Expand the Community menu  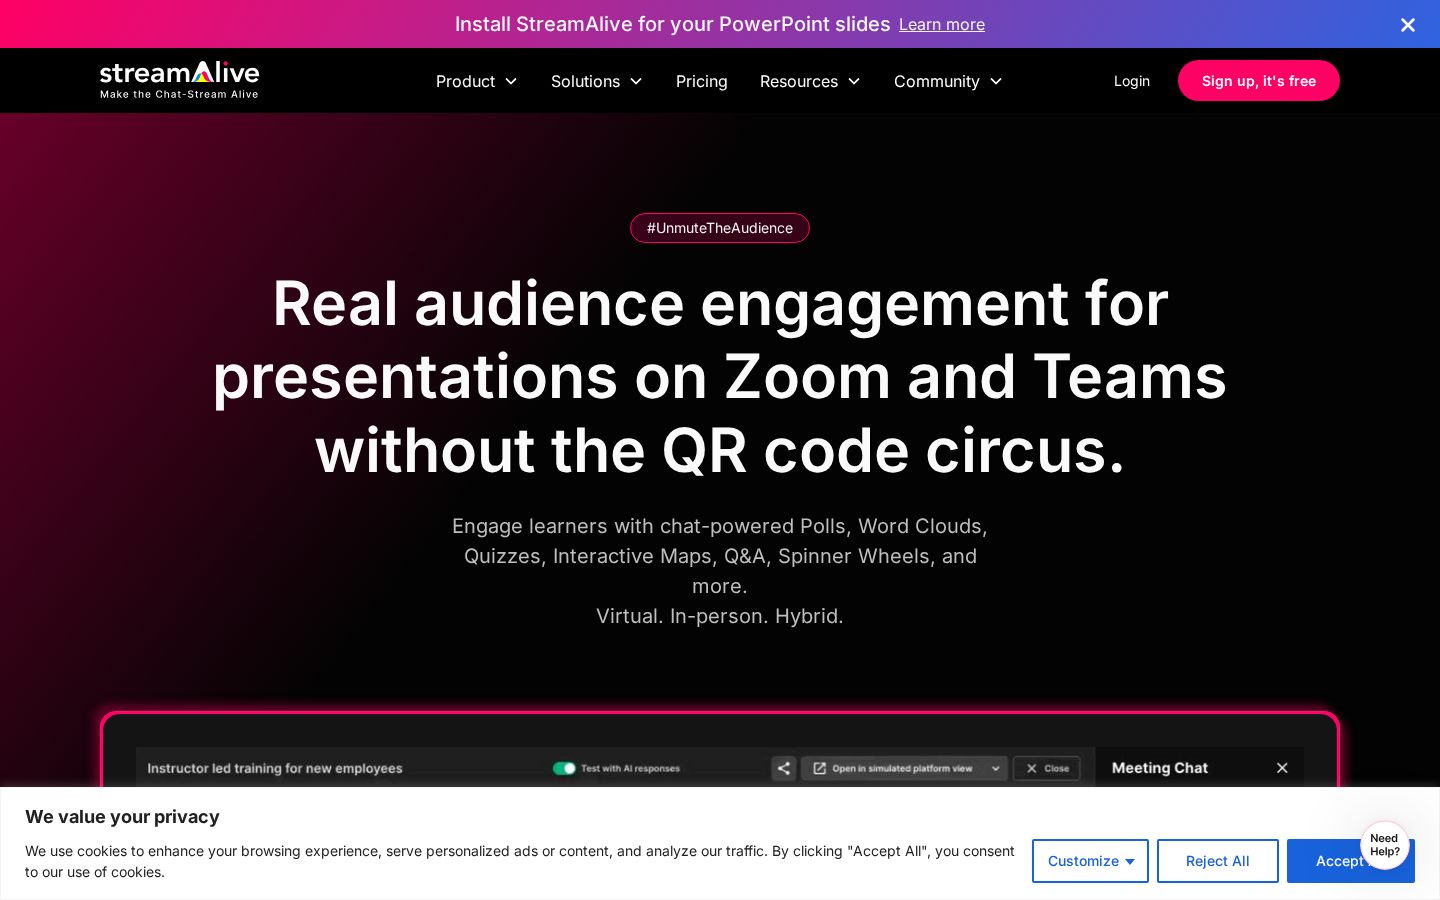[x=947, y=81]
